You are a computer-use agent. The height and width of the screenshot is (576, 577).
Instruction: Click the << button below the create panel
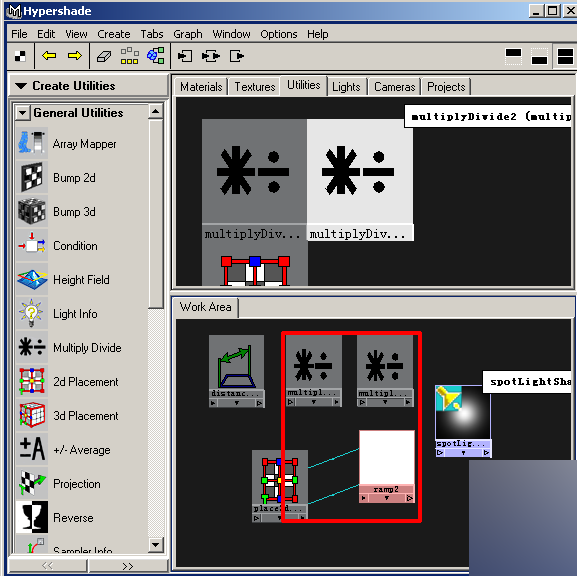tap(47, 566)
